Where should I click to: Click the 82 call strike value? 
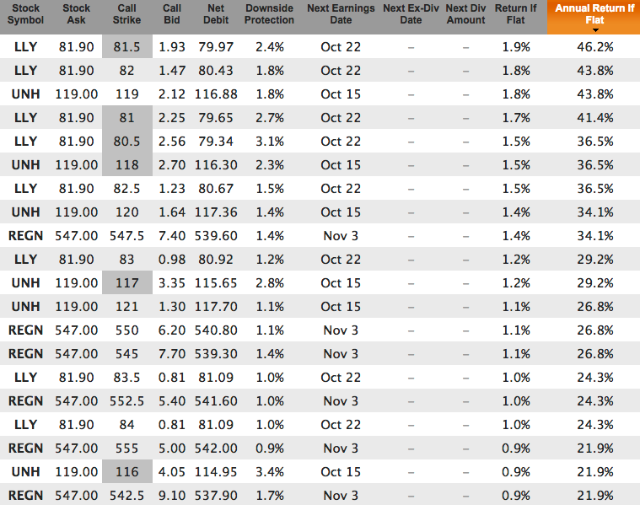(x=127, y=70)
